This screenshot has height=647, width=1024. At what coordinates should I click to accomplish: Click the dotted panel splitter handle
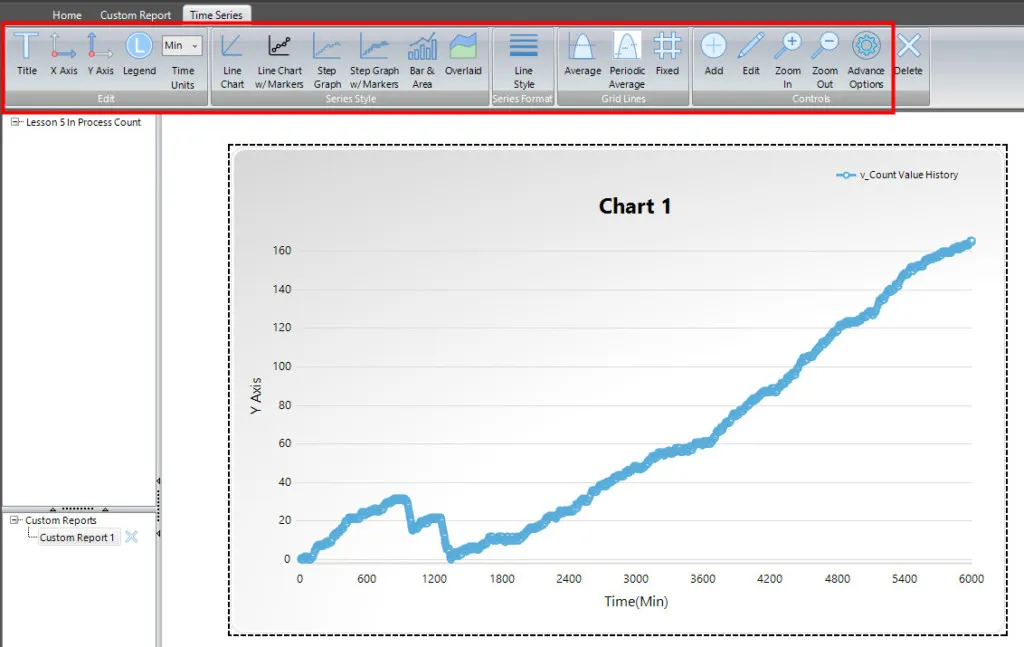coord(78,509)
